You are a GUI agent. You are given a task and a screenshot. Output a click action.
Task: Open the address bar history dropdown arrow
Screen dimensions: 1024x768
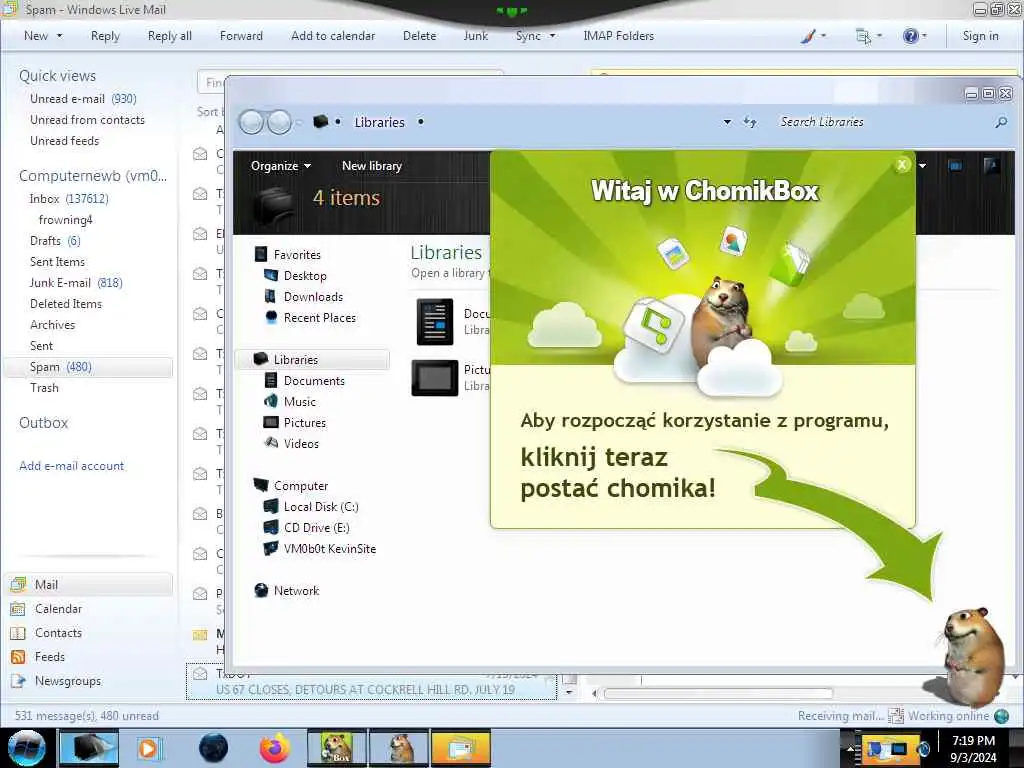click(727, 122)
